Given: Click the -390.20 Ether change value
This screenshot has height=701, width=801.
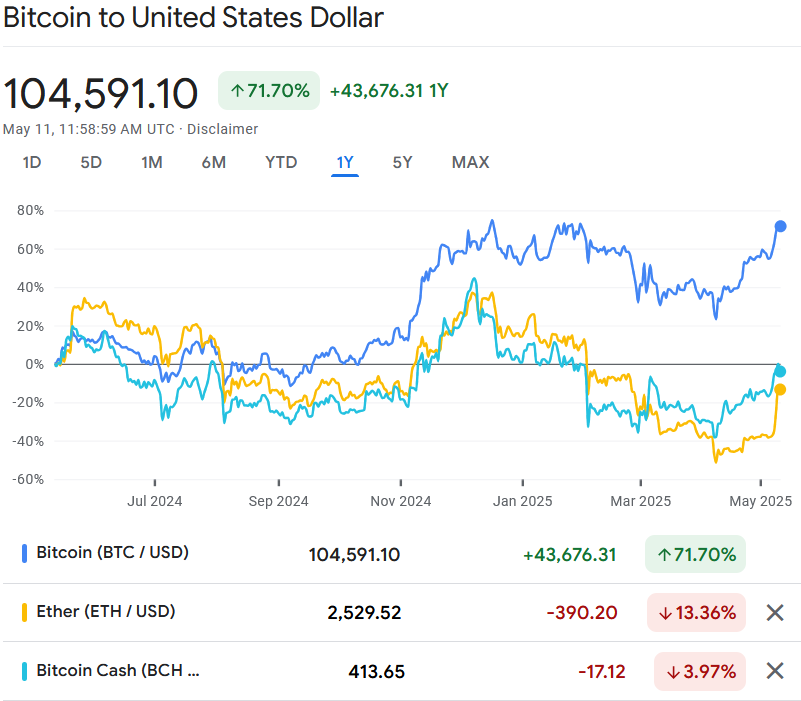Looking at the screenshot, I should coord(582,612).
